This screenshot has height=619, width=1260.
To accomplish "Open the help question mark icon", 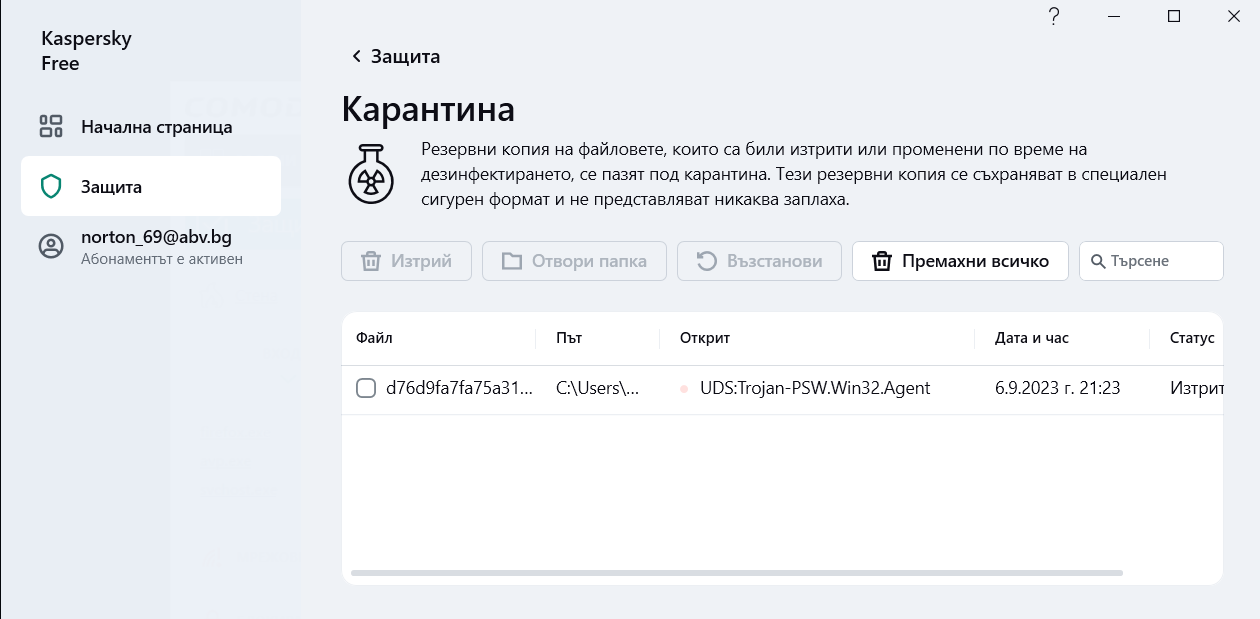I will point(1053,16).
